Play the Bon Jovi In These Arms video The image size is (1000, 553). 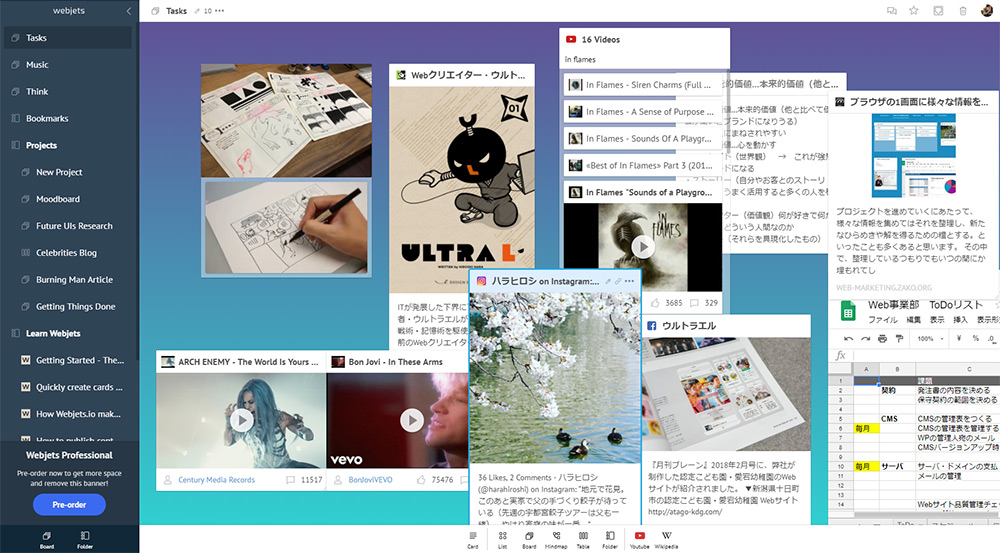point(411,420)
